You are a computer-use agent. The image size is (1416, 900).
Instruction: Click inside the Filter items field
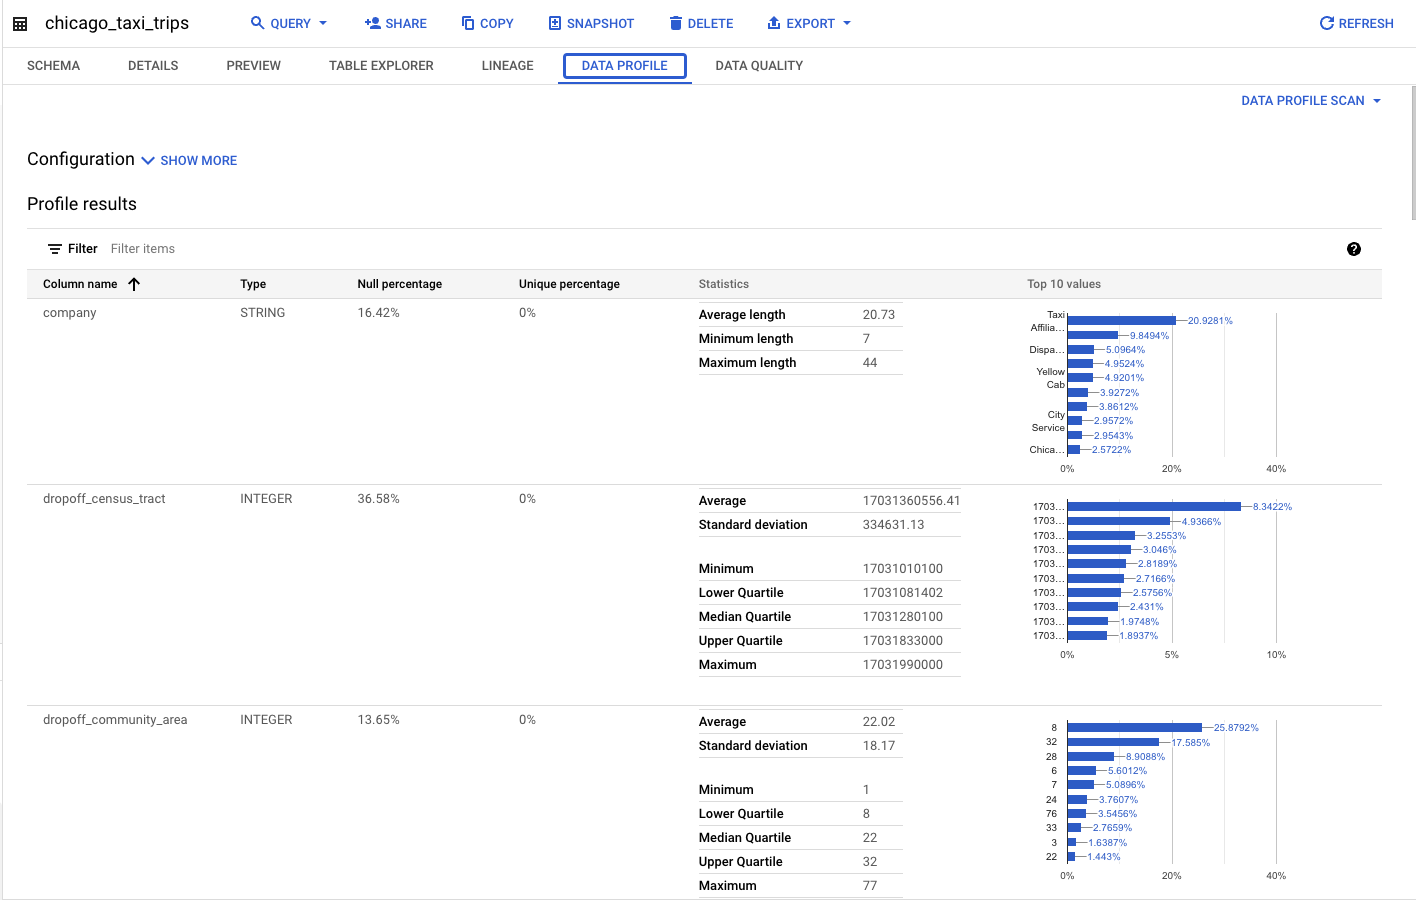pyautogui.click(x=142, y=248)
